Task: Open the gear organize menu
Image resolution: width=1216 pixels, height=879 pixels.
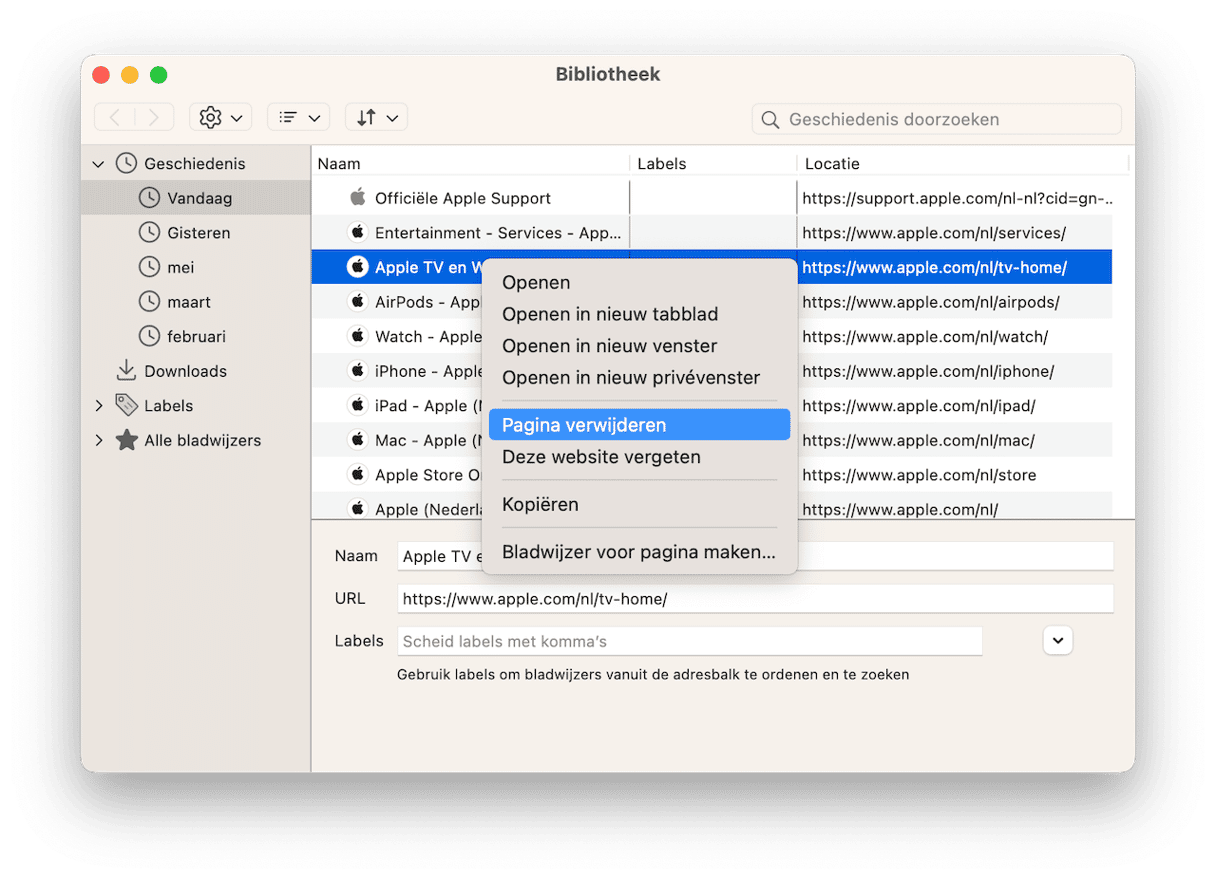Action: point(220,118)
